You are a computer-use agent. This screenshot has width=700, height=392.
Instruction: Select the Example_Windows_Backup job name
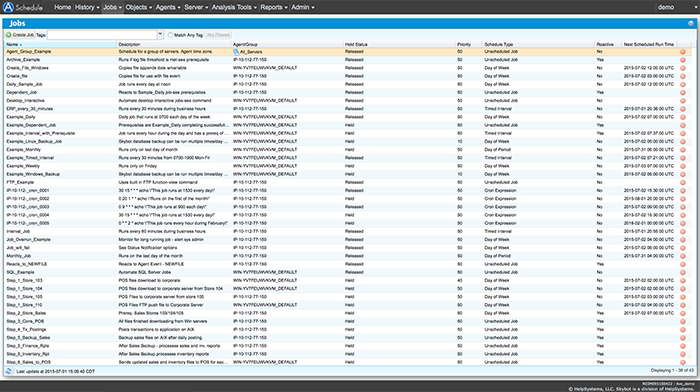[33, 174]
